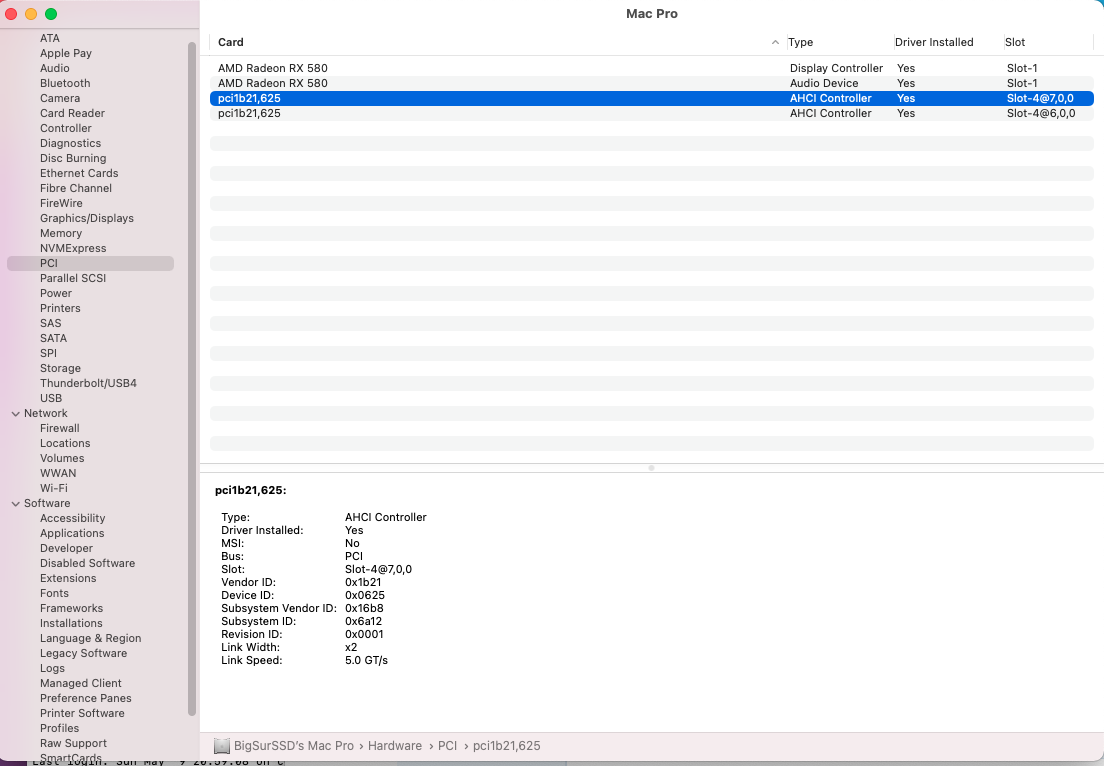
Task: Open Controller in the sidebar
Action: click(65, 128)
